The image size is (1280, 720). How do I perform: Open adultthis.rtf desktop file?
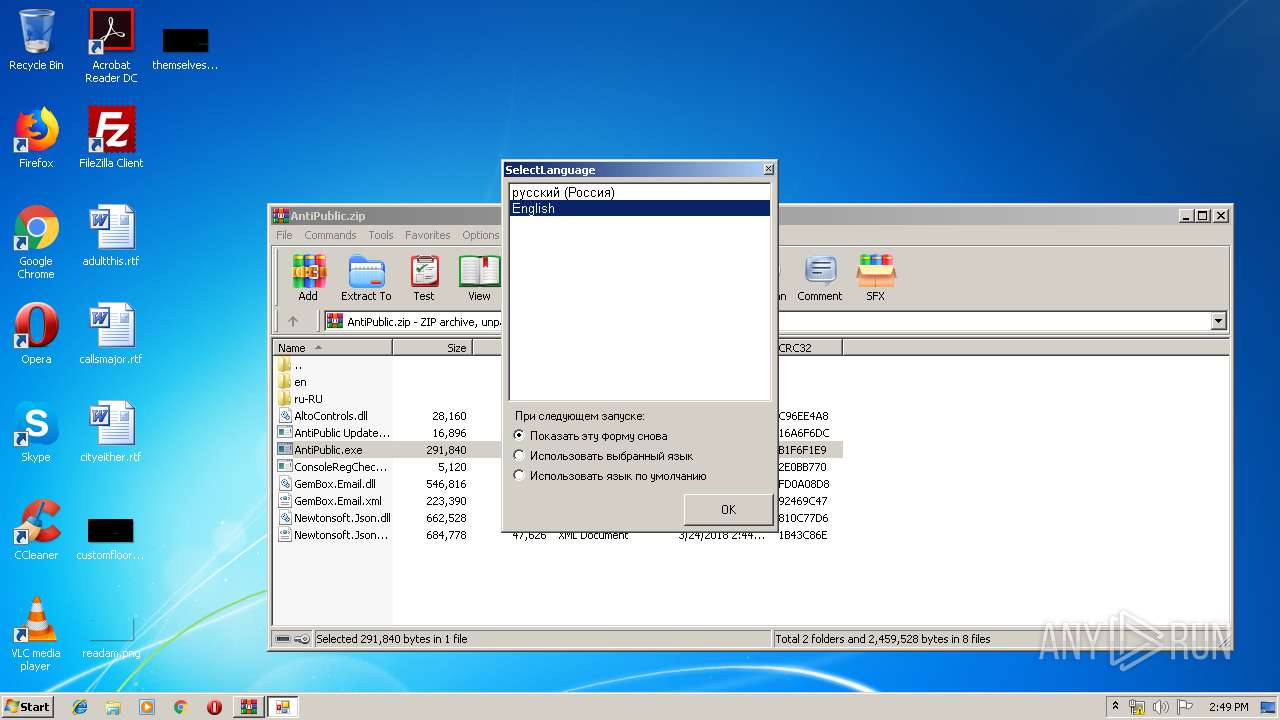pos(111,236)
